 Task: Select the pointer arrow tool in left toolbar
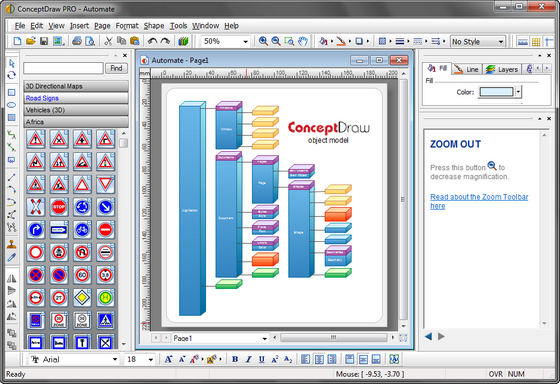pos(11,64)
